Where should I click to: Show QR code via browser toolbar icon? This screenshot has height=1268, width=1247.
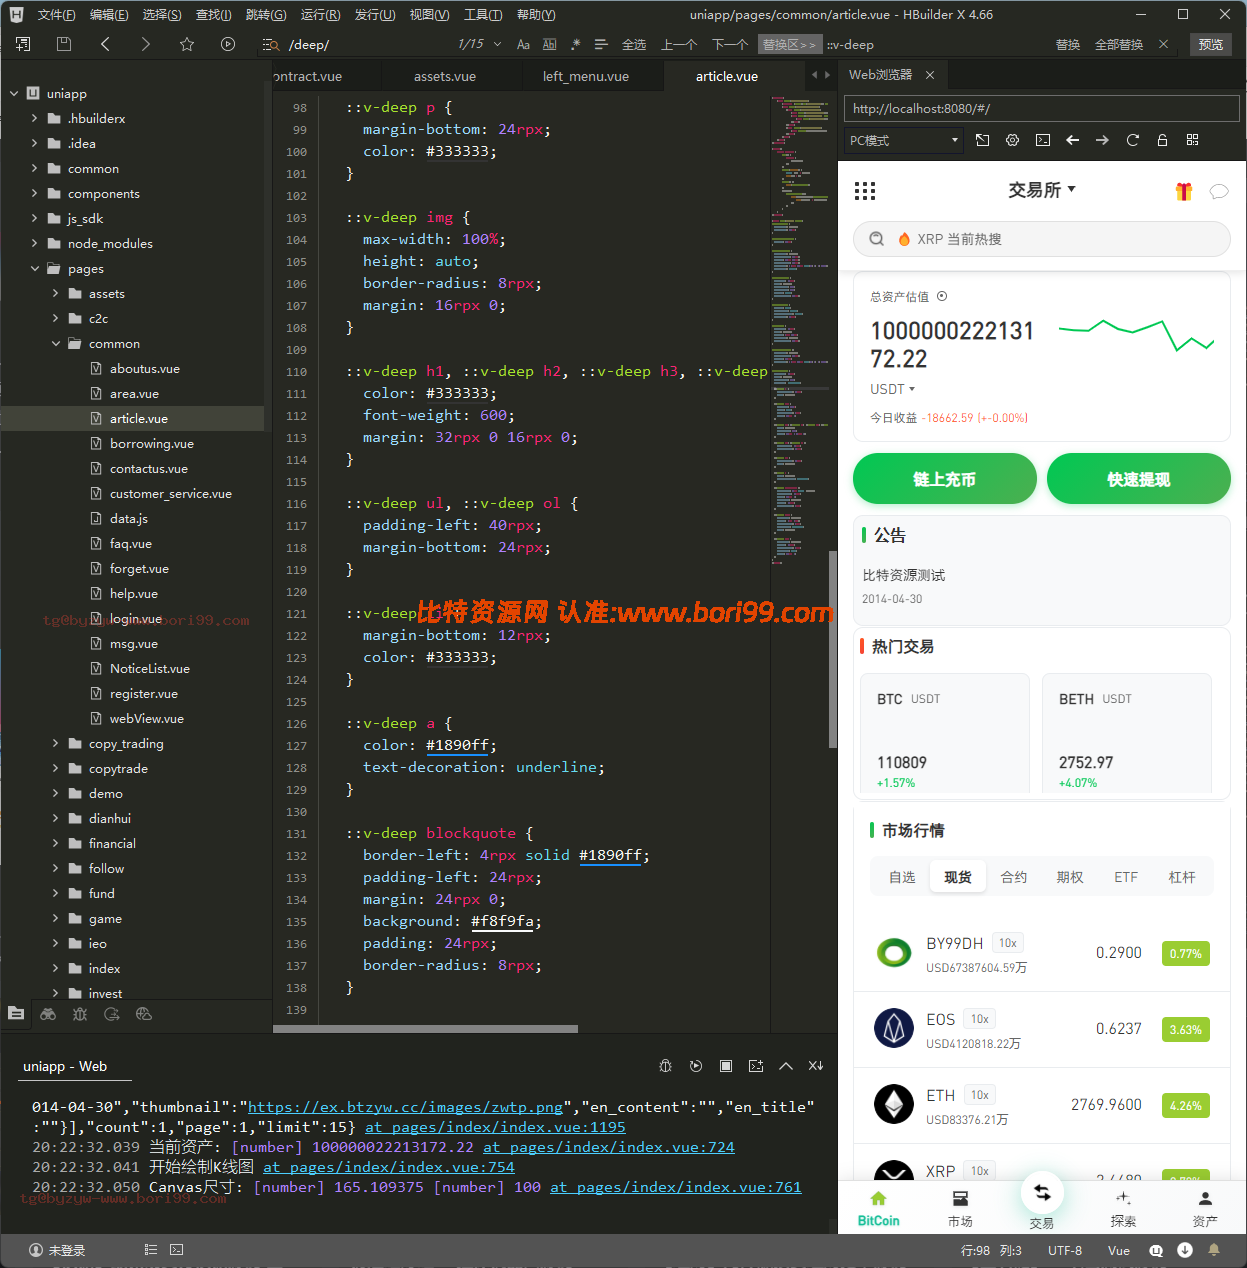point(1192,140)
